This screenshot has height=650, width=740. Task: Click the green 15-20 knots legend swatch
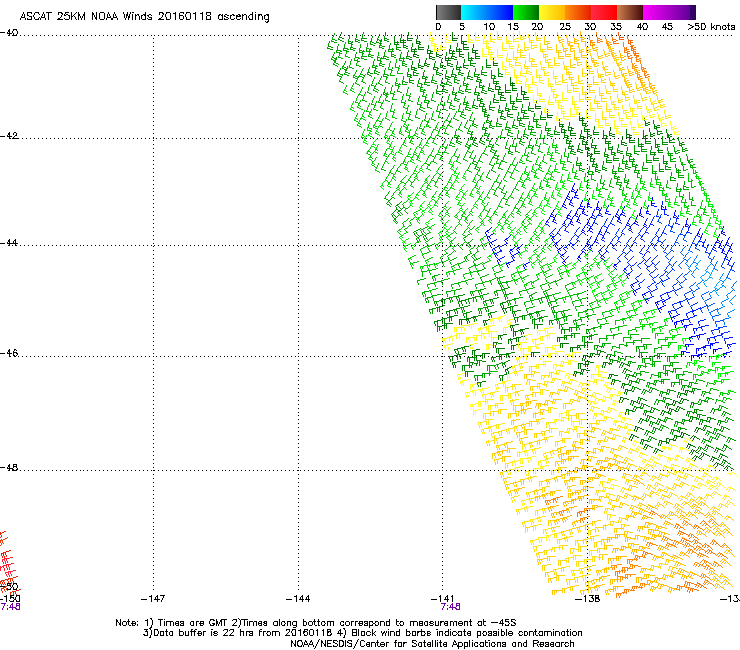(526, 12)
